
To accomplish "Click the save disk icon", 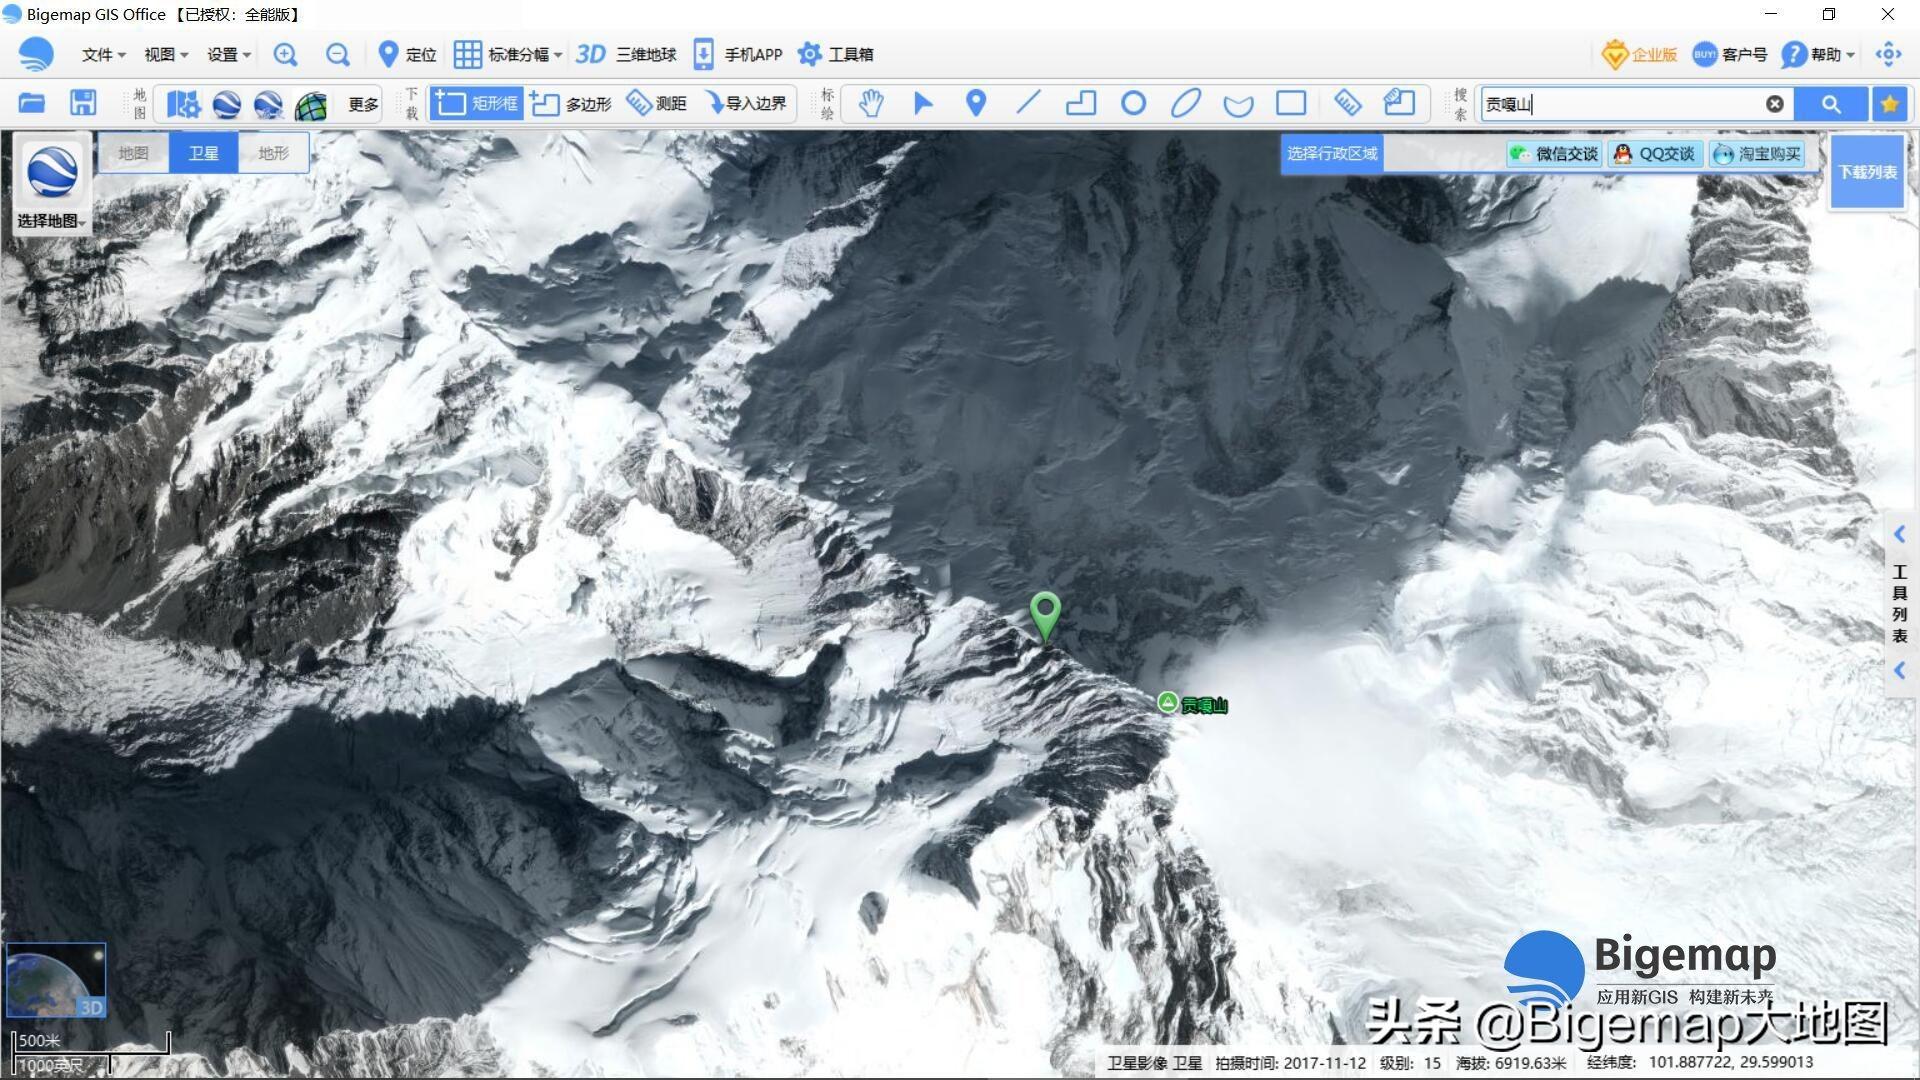I will (83, 103).
